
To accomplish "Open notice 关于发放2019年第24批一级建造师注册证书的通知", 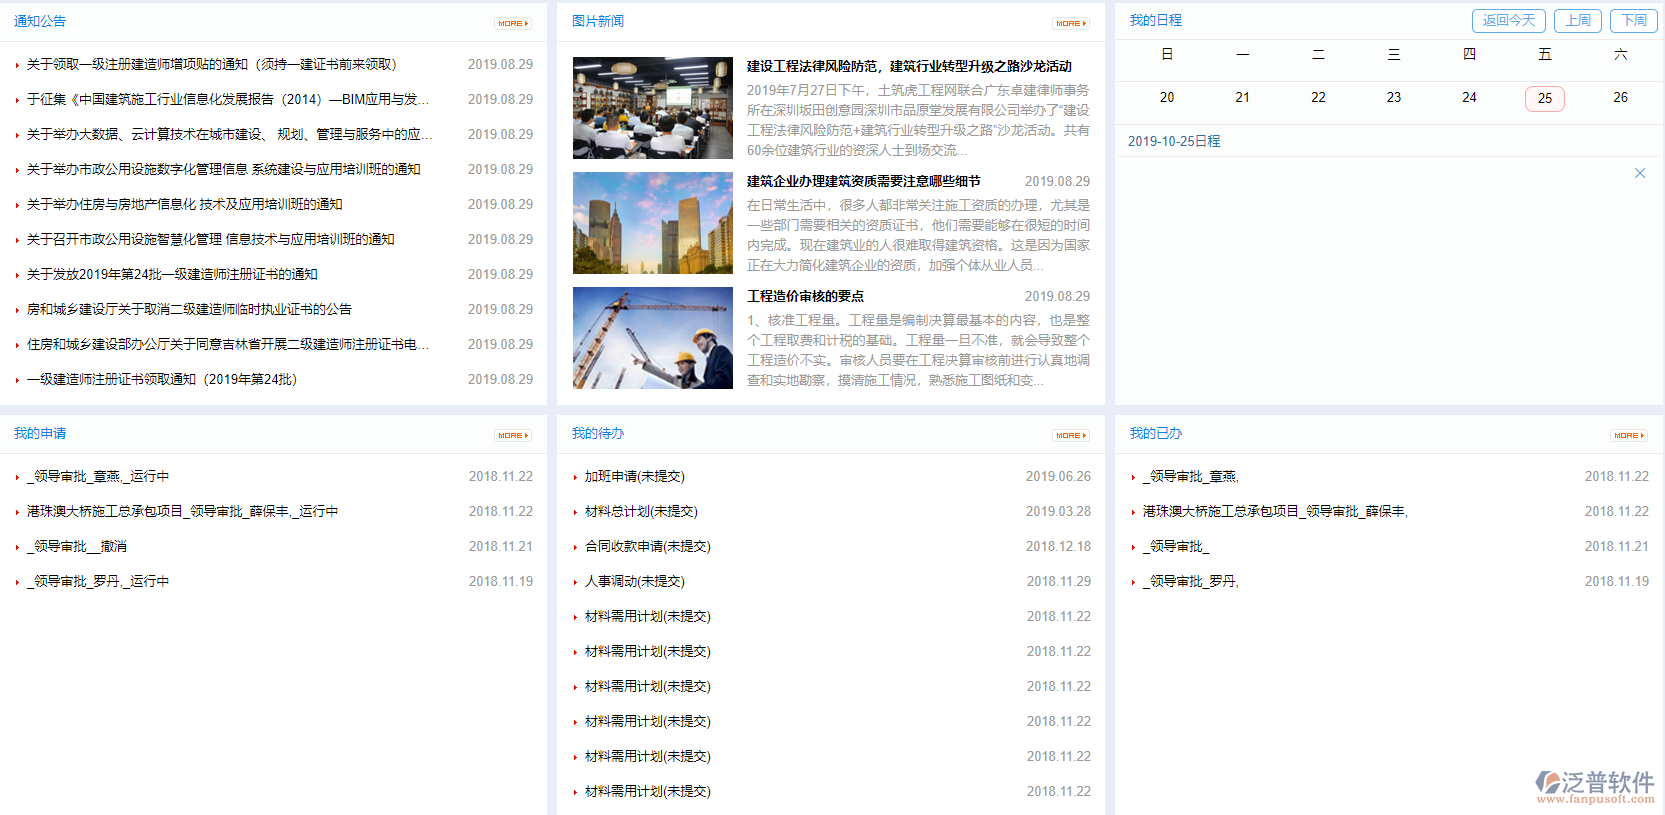I will (172, 274).
